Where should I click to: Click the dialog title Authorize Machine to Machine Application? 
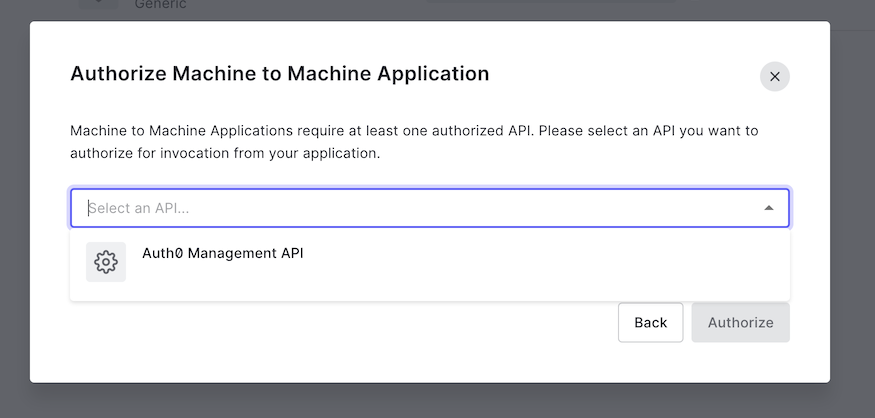[280, 74]
